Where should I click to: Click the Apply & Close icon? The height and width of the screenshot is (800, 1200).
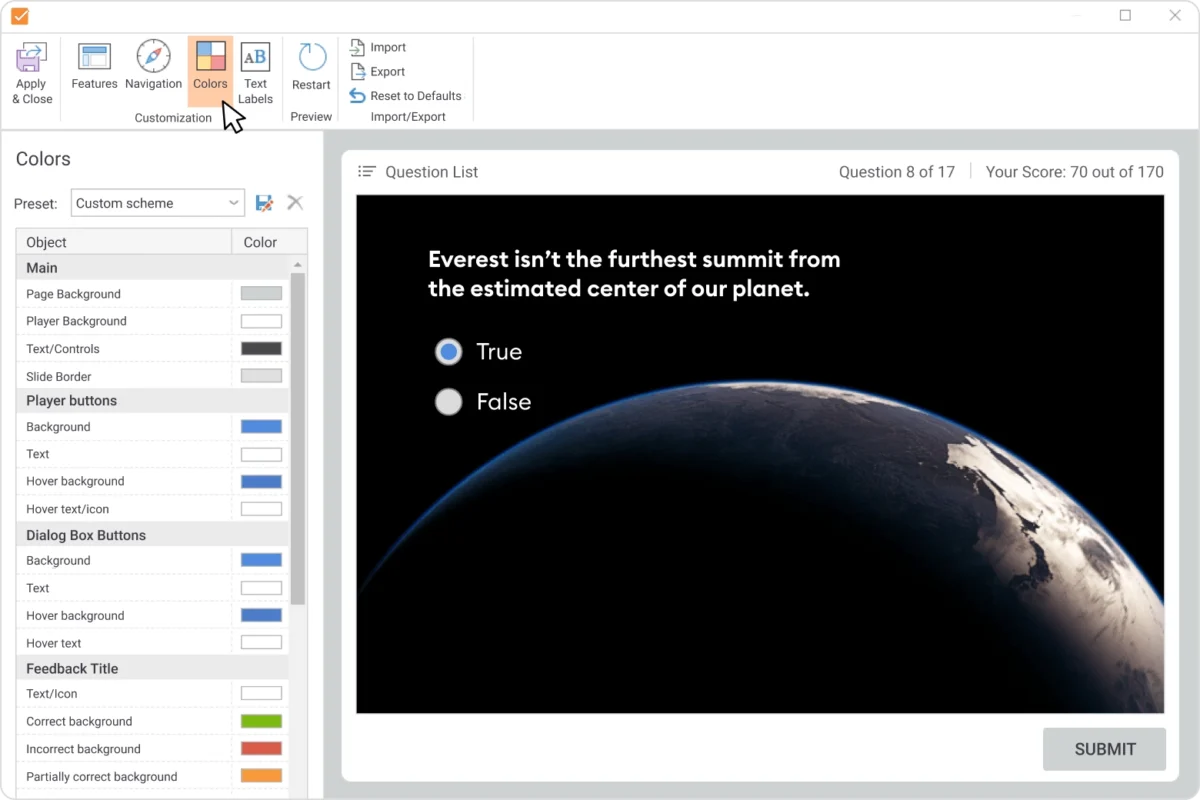tap(32, 59)
